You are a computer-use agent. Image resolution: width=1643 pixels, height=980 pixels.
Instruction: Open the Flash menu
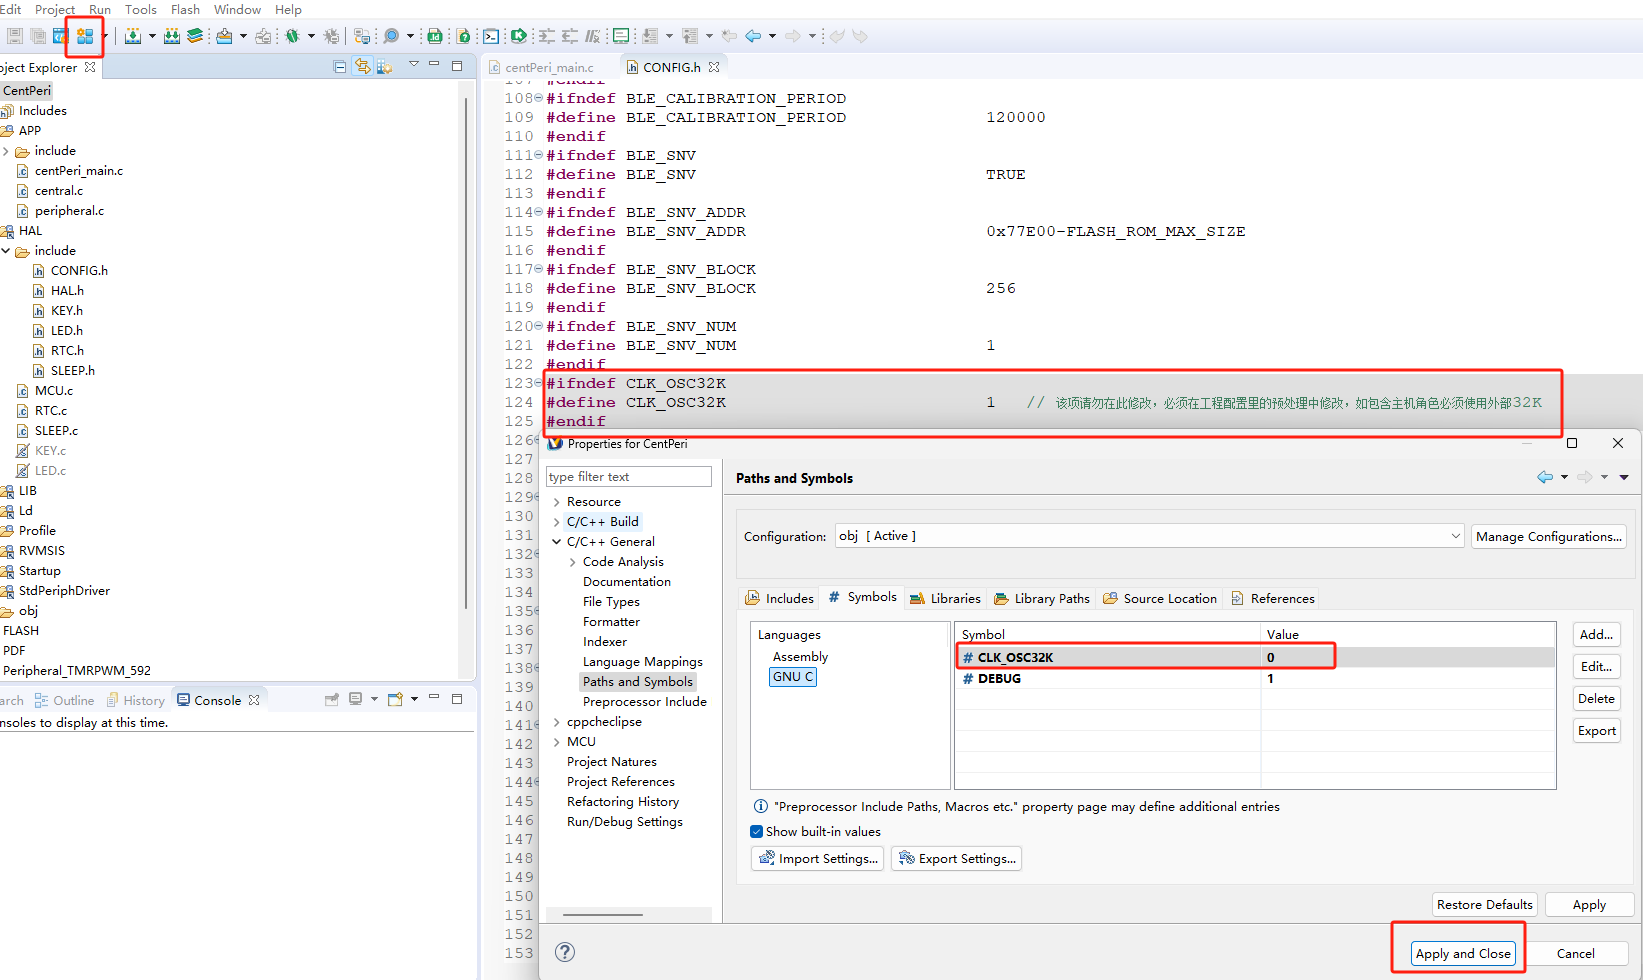coord(185,9)
